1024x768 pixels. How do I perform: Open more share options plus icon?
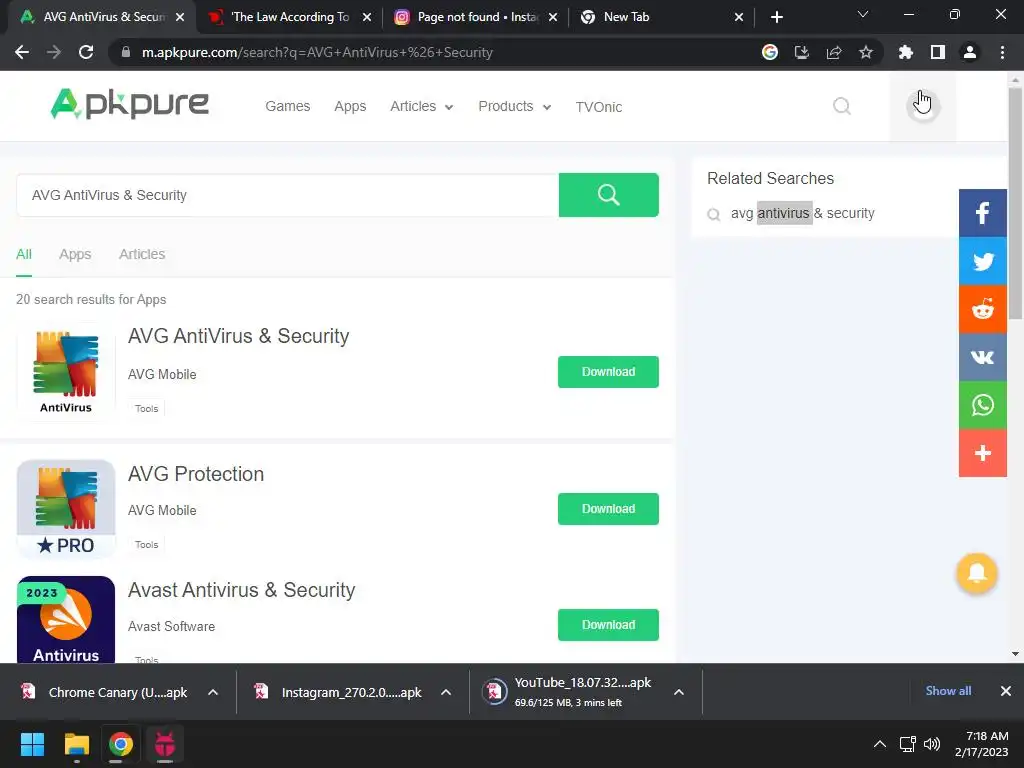982,453
